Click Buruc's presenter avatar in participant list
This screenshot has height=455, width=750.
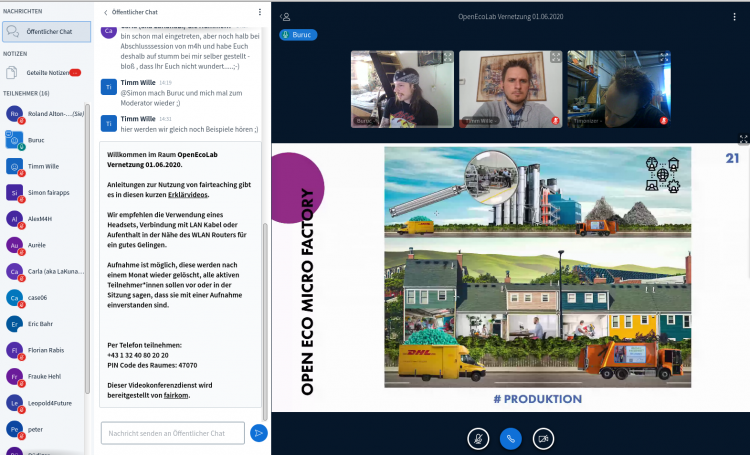[x=15, y=140]
